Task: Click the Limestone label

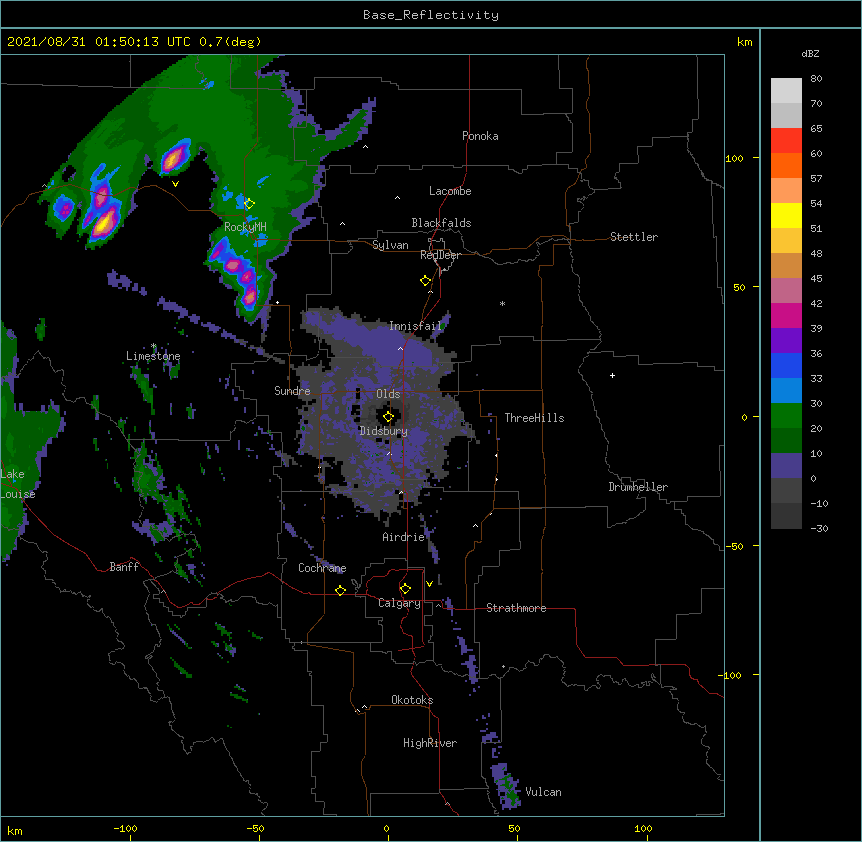Action: point(153,356)
